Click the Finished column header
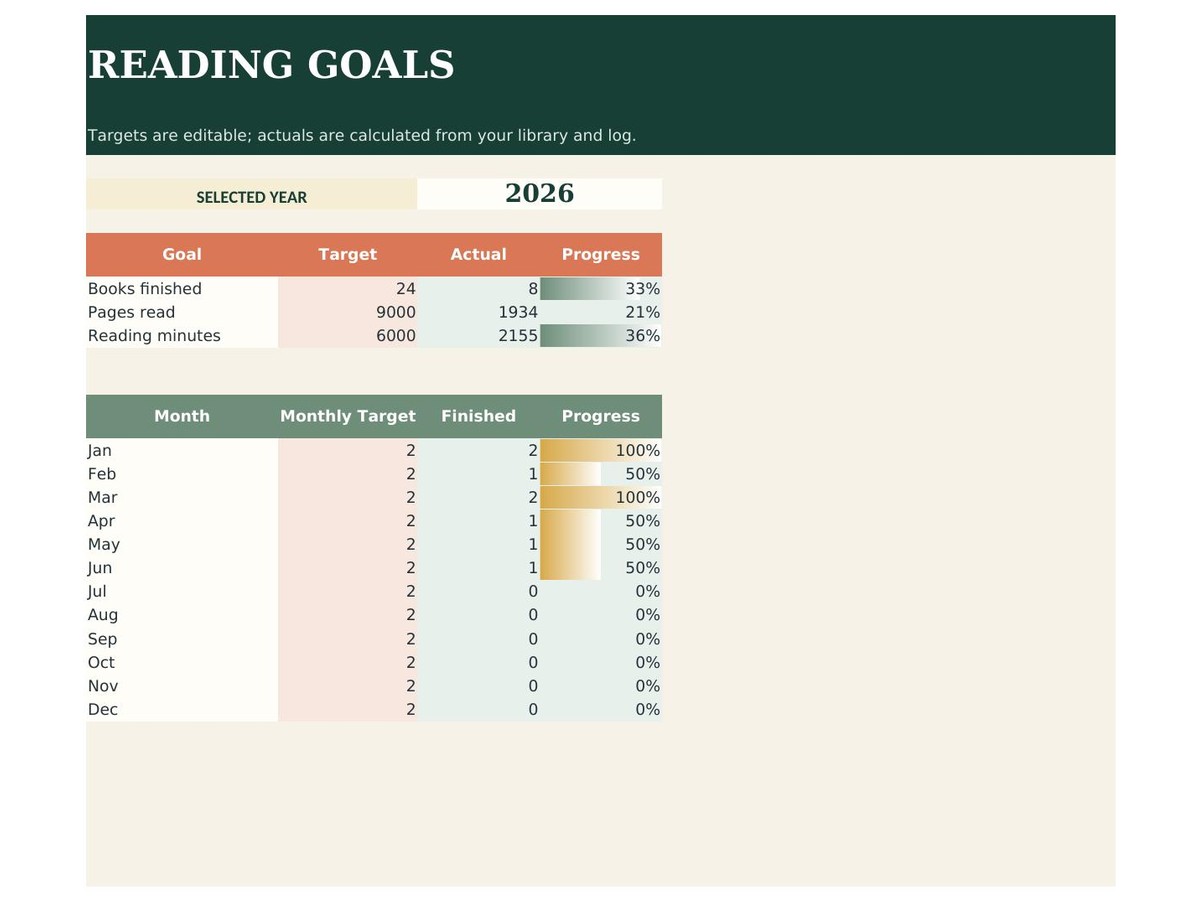Image resolution: width=1200 pixels, height=900 pixels. coord(479,416)
